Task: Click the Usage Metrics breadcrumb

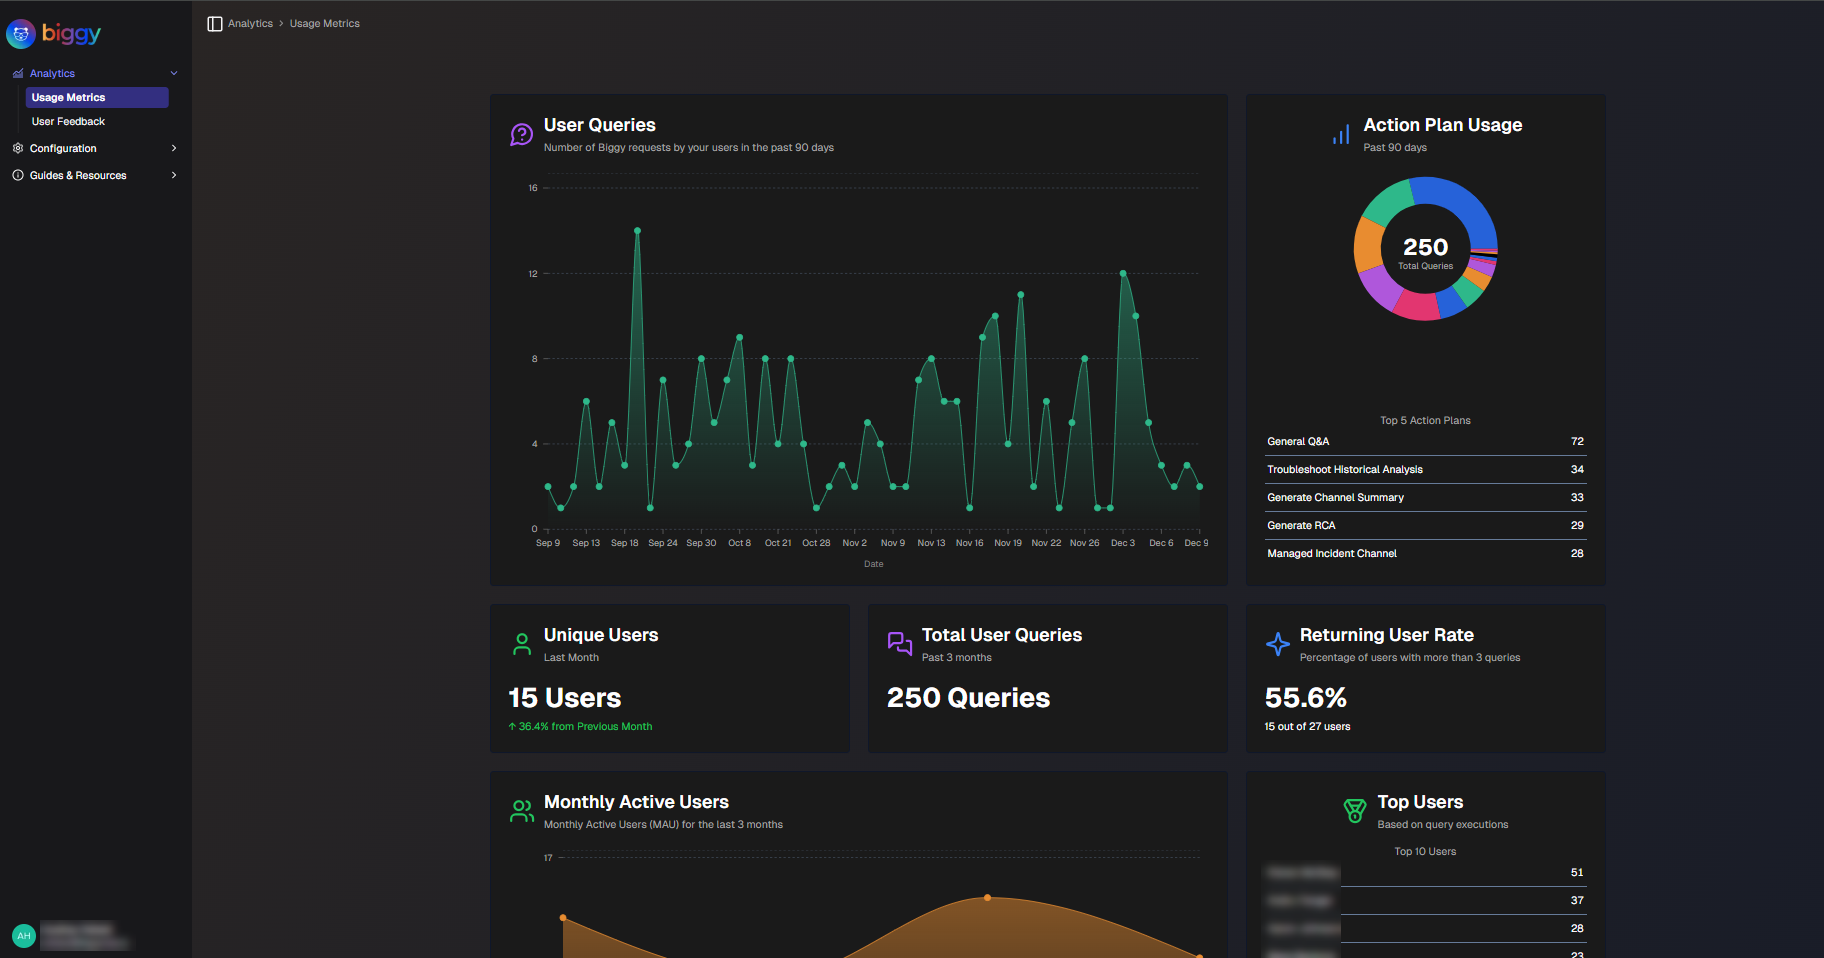Action: pos(325,24)
